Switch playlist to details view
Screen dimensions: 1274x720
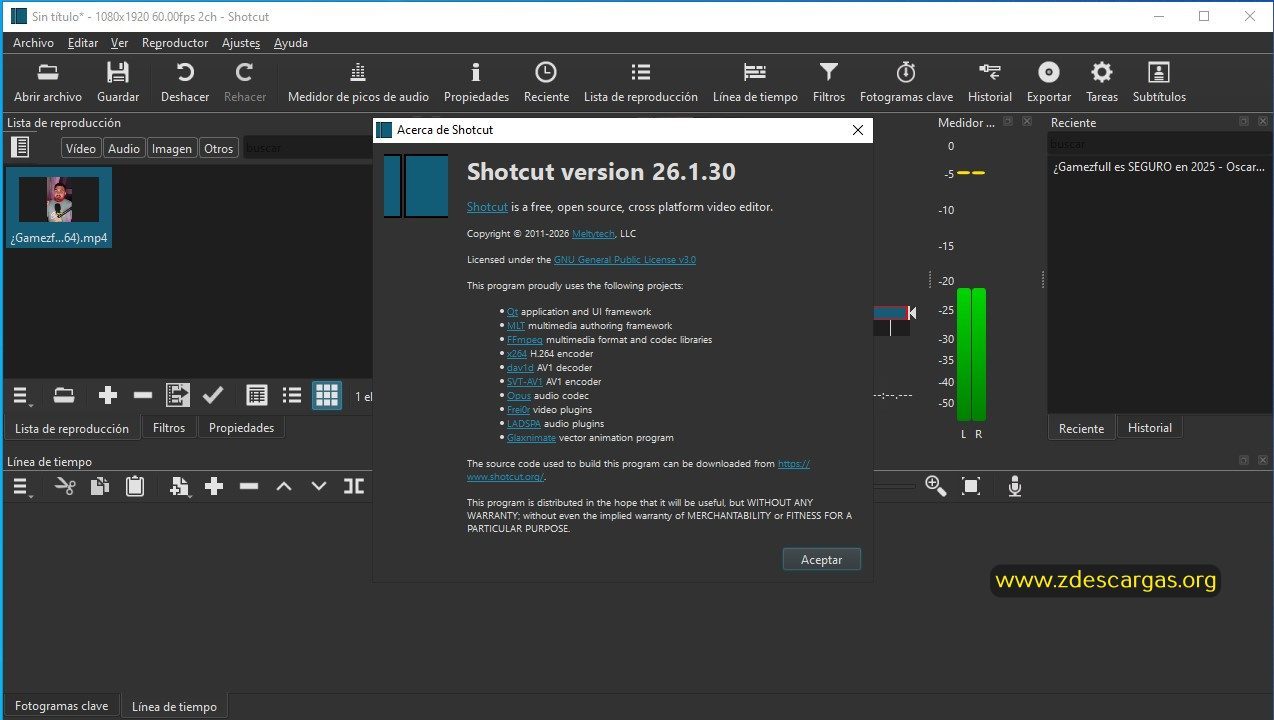click(257, 395)
